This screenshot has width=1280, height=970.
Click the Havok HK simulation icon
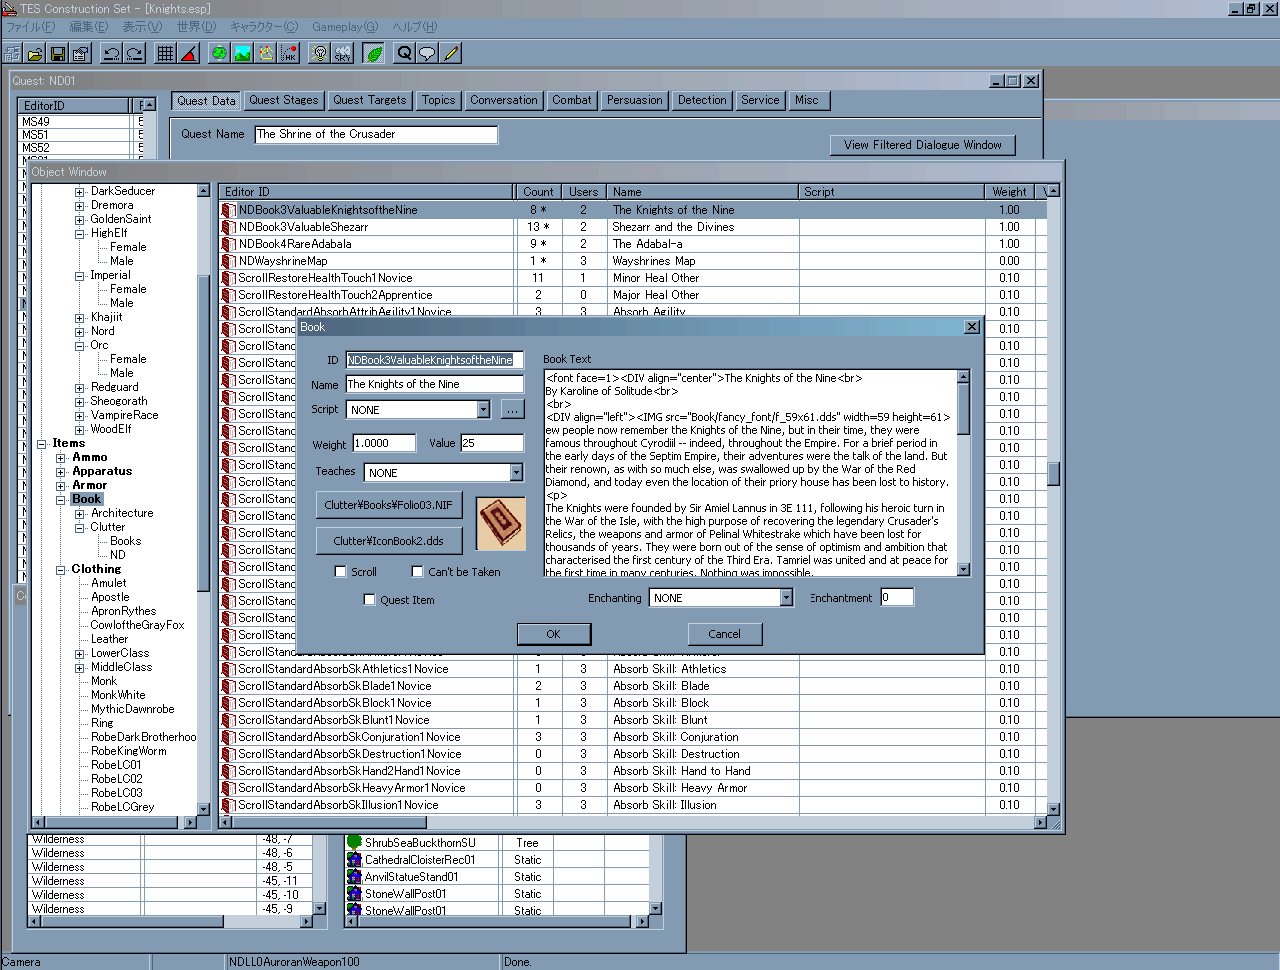(289, 53)
